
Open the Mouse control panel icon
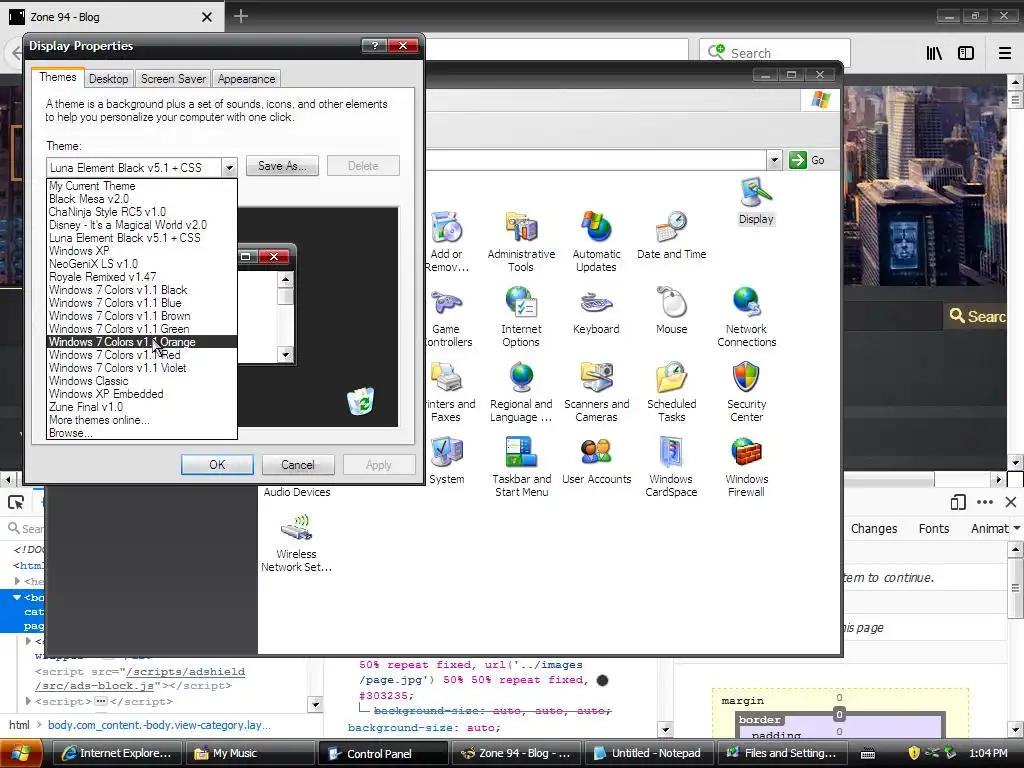[x=671, y=311]
